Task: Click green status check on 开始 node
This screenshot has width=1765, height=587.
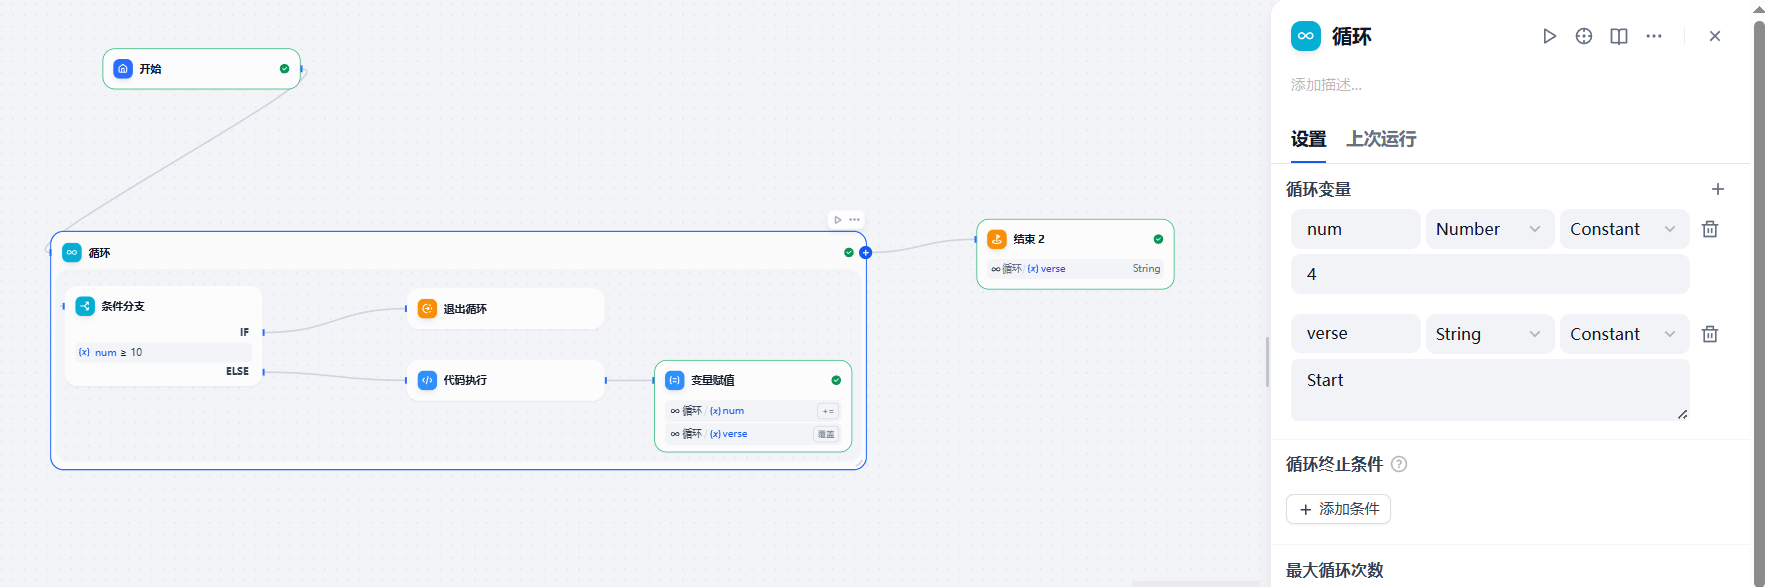Action: [284, 69]
